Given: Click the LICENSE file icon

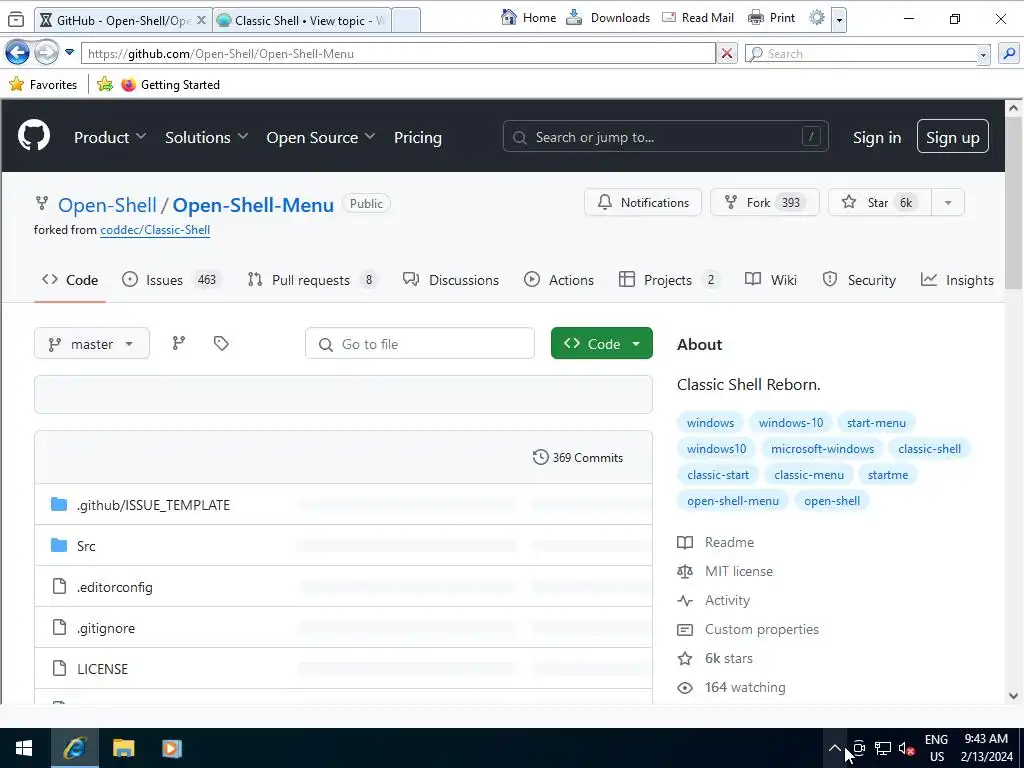Looking at the screenshot, I should [59, 668].
